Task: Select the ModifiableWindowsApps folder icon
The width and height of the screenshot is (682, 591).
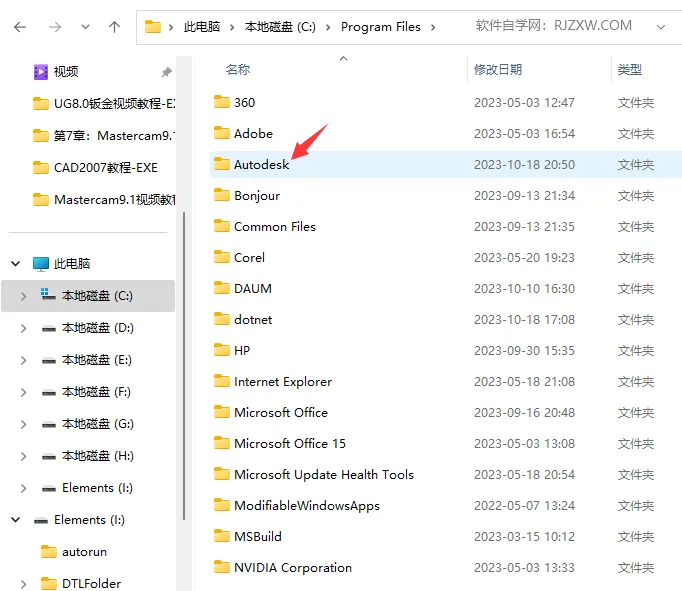Action: pos(221,505)
